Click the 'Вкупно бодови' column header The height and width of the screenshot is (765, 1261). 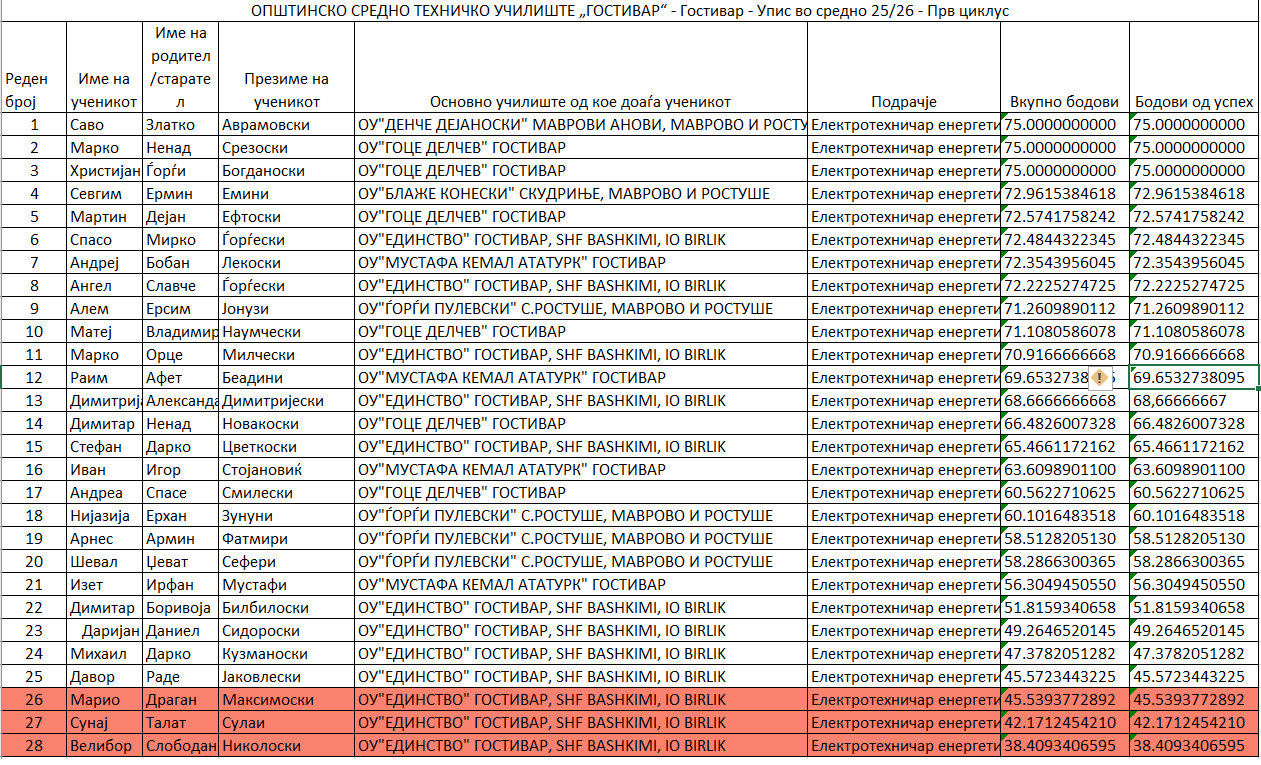1064,102
